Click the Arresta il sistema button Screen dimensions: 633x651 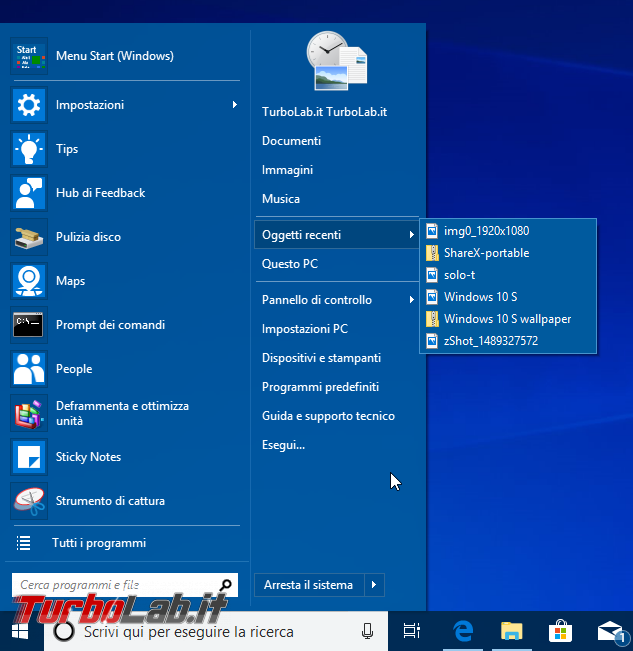point(309,585)
